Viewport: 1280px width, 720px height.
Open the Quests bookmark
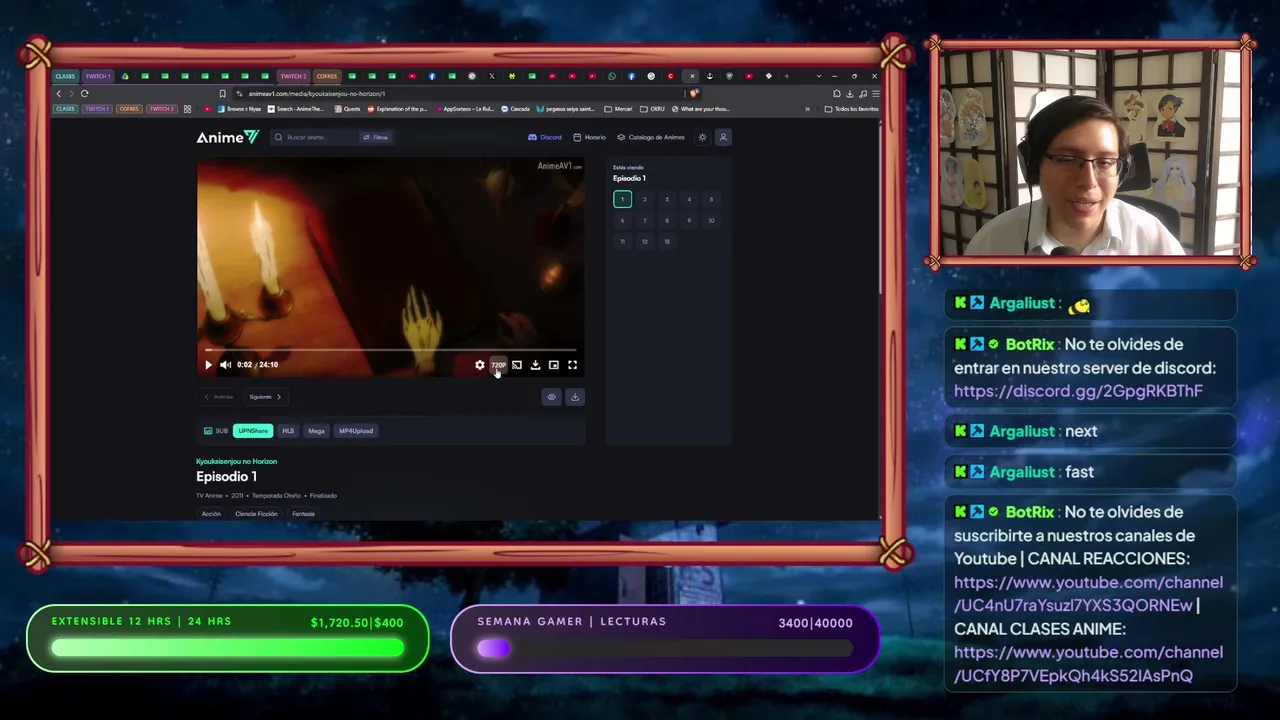347,109
